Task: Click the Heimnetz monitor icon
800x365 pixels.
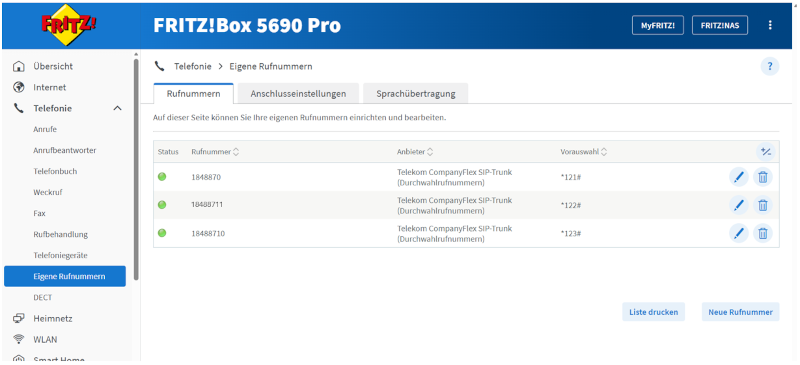Action: (18, 319)
